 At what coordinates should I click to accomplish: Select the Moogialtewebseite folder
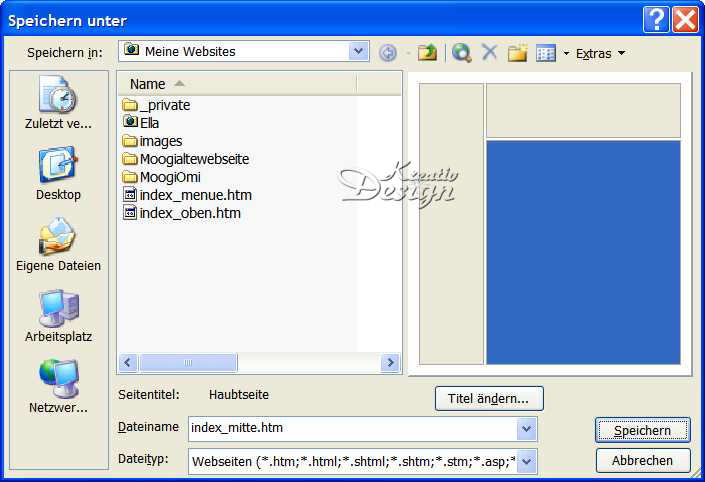click(x=186, y=159)
